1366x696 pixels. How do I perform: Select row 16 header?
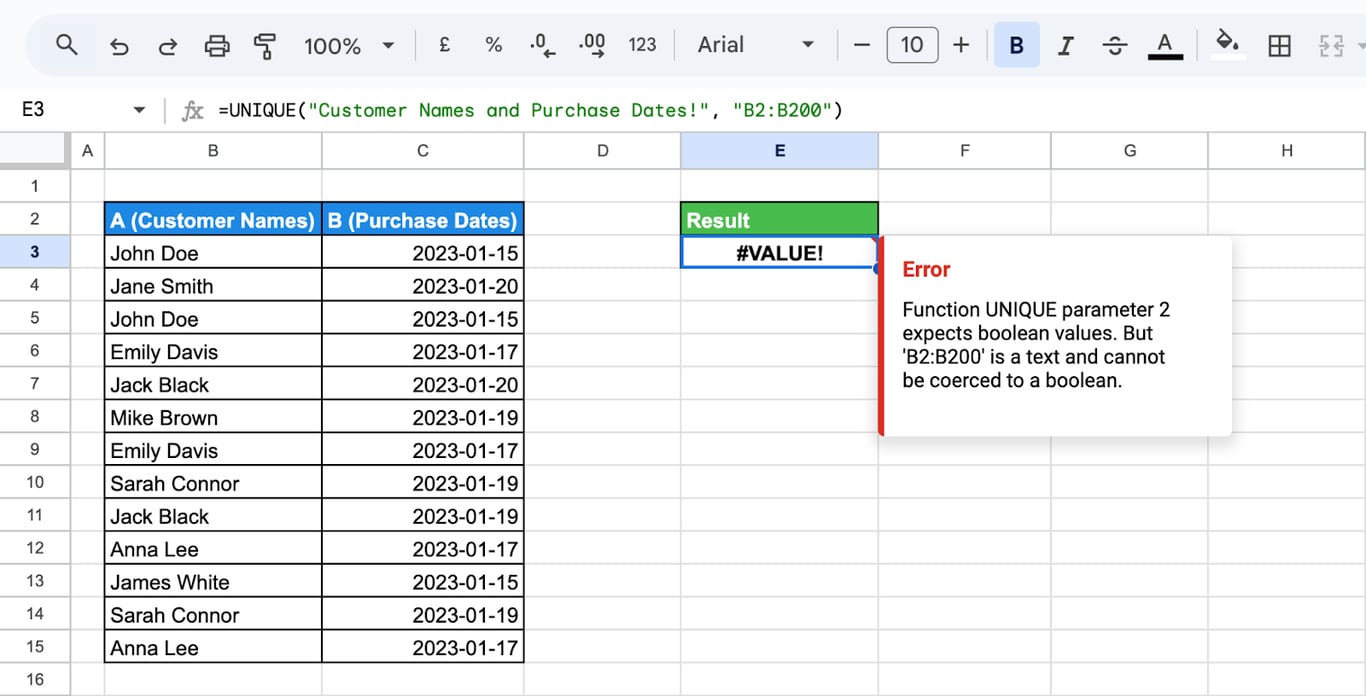click(35, 680)
